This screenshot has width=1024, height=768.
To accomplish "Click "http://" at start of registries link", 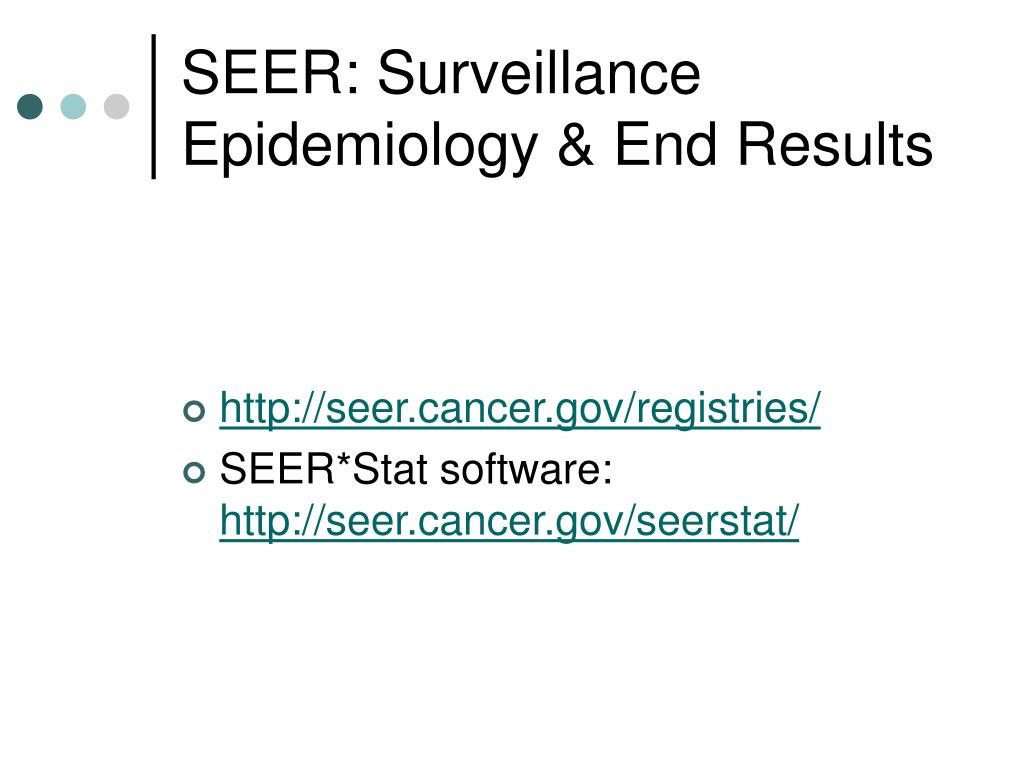I will (272, 409).
